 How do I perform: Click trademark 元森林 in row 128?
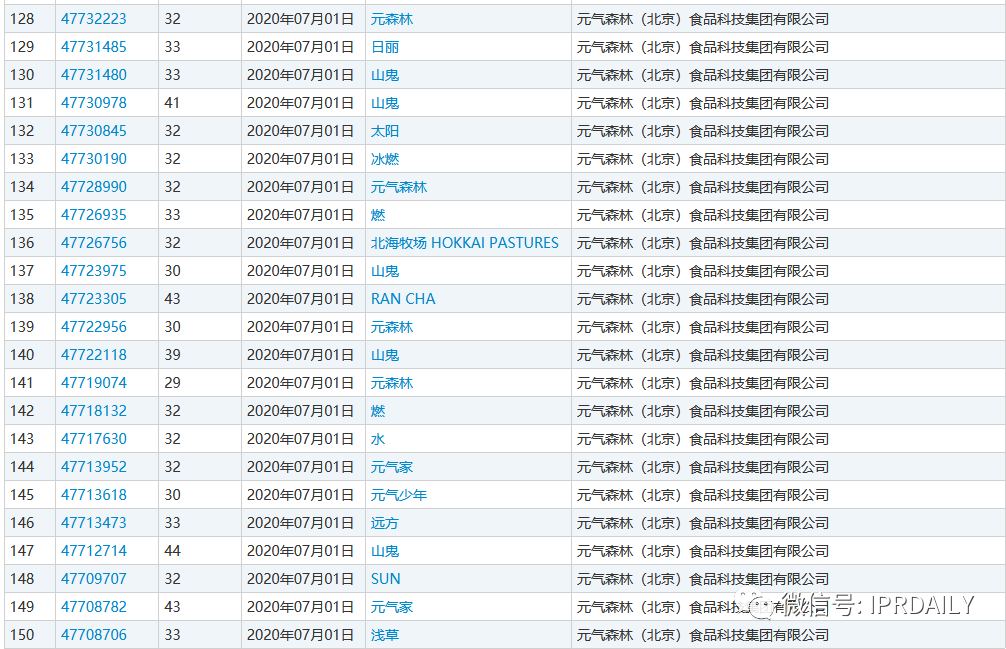click(392, 19)
